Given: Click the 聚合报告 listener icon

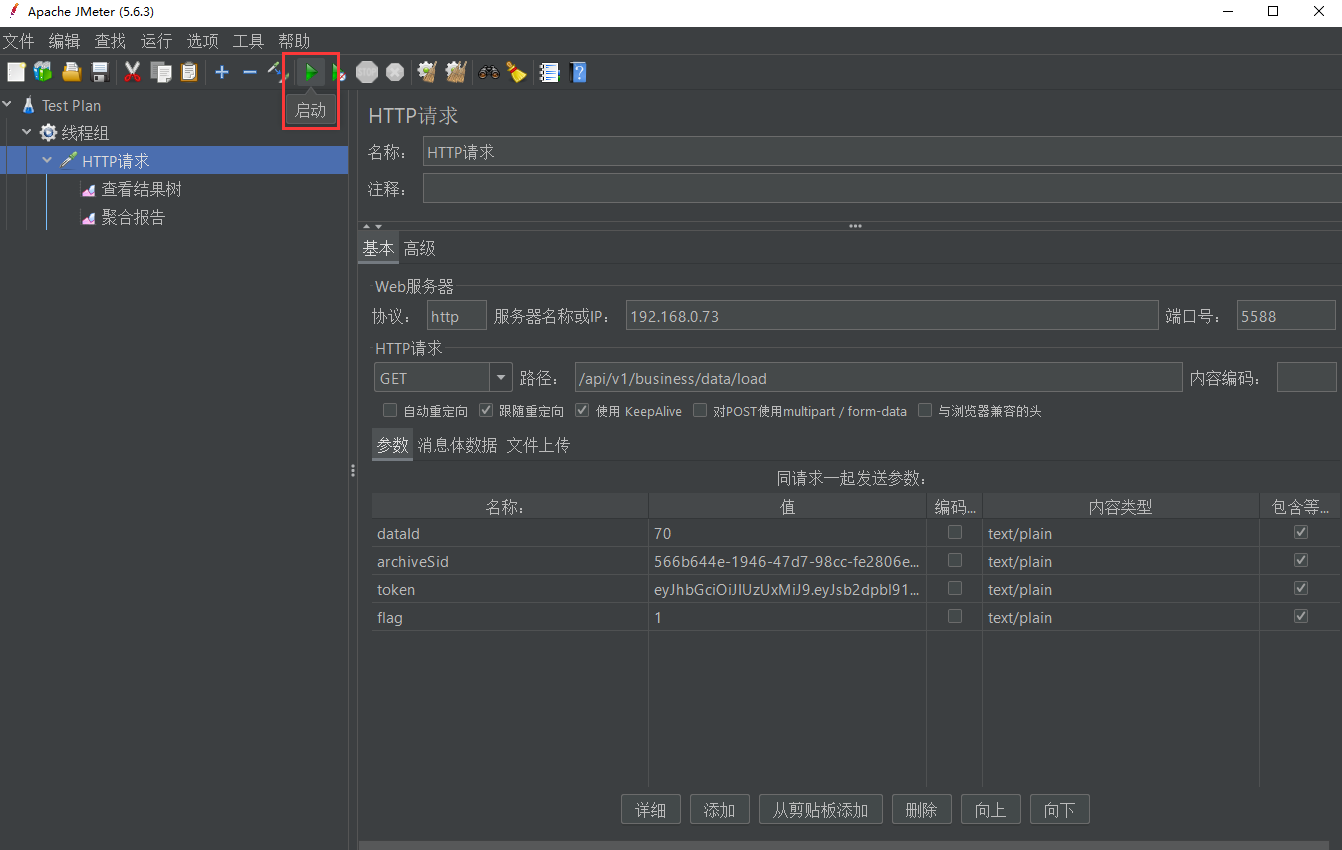Looking at the screenshot, I should (x=89, y=217).
